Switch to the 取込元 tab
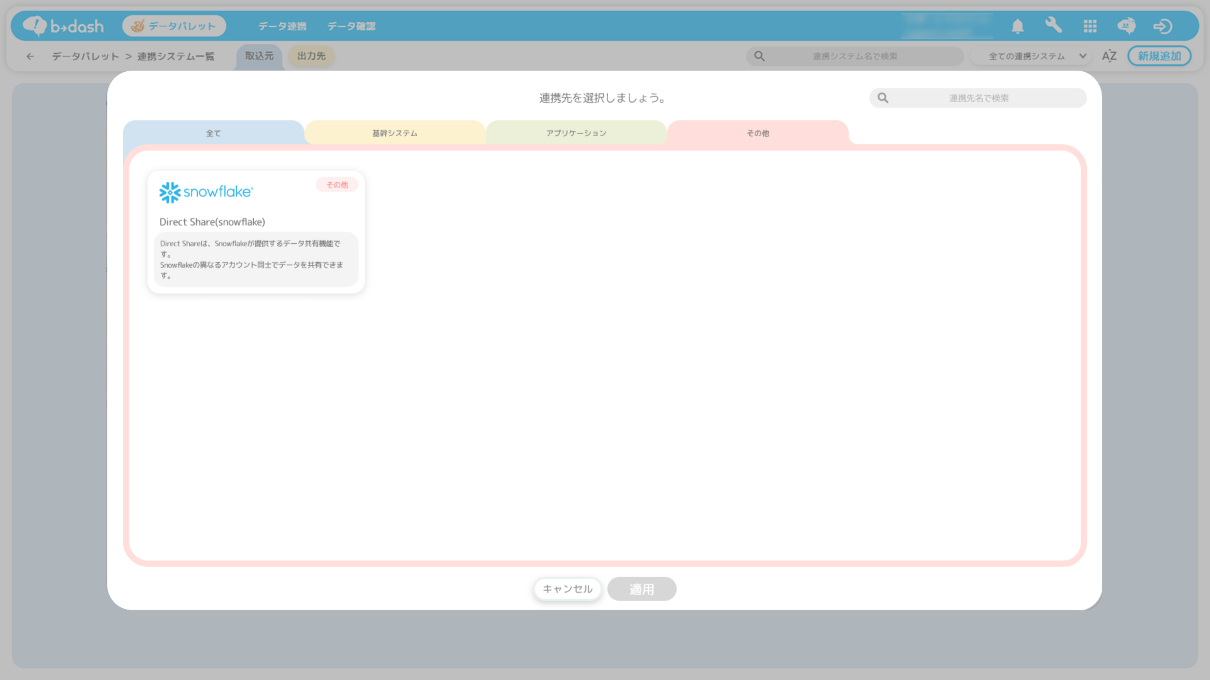 click(259, 57)
